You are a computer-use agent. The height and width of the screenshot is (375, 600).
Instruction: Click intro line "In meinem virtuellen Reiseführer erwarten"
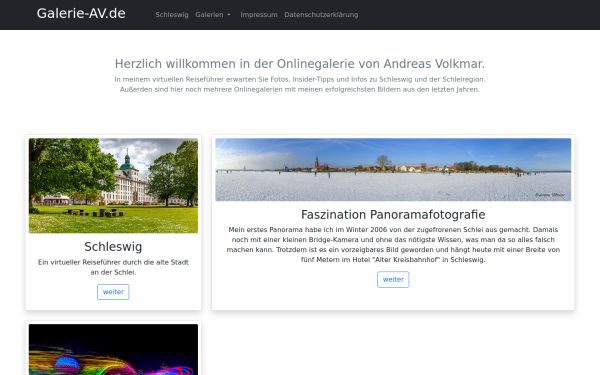[x=300, y=79]
